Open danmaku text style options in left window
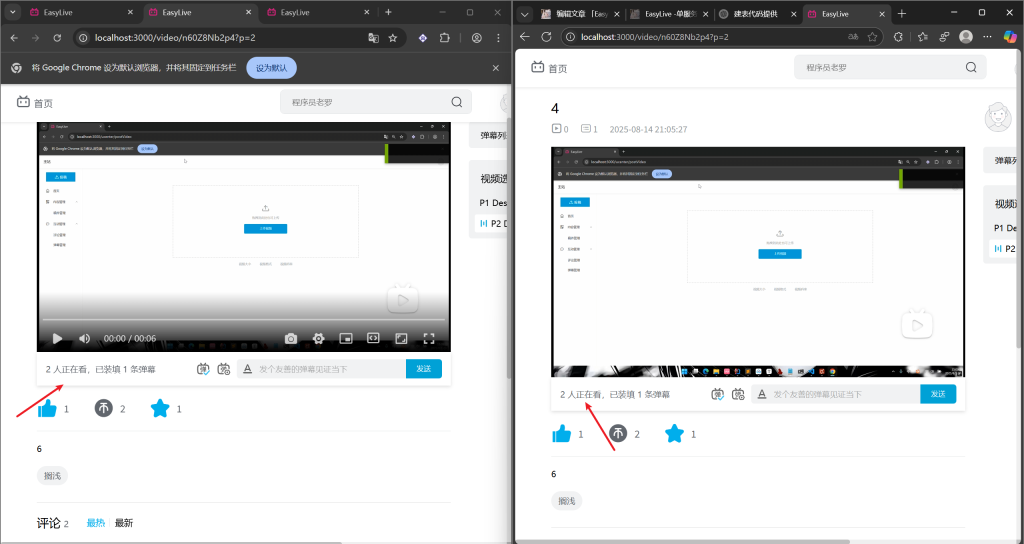The height and width of the screenshot is (544, 1024). coord(247,369)
